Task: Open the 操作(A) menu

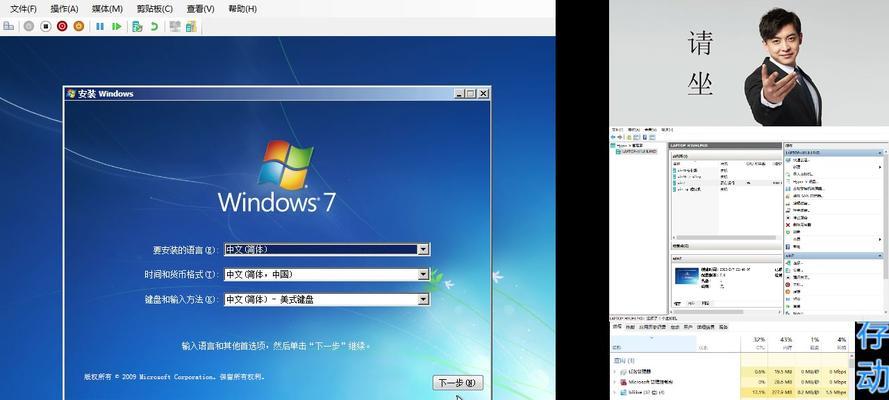Action: (64, 9)
